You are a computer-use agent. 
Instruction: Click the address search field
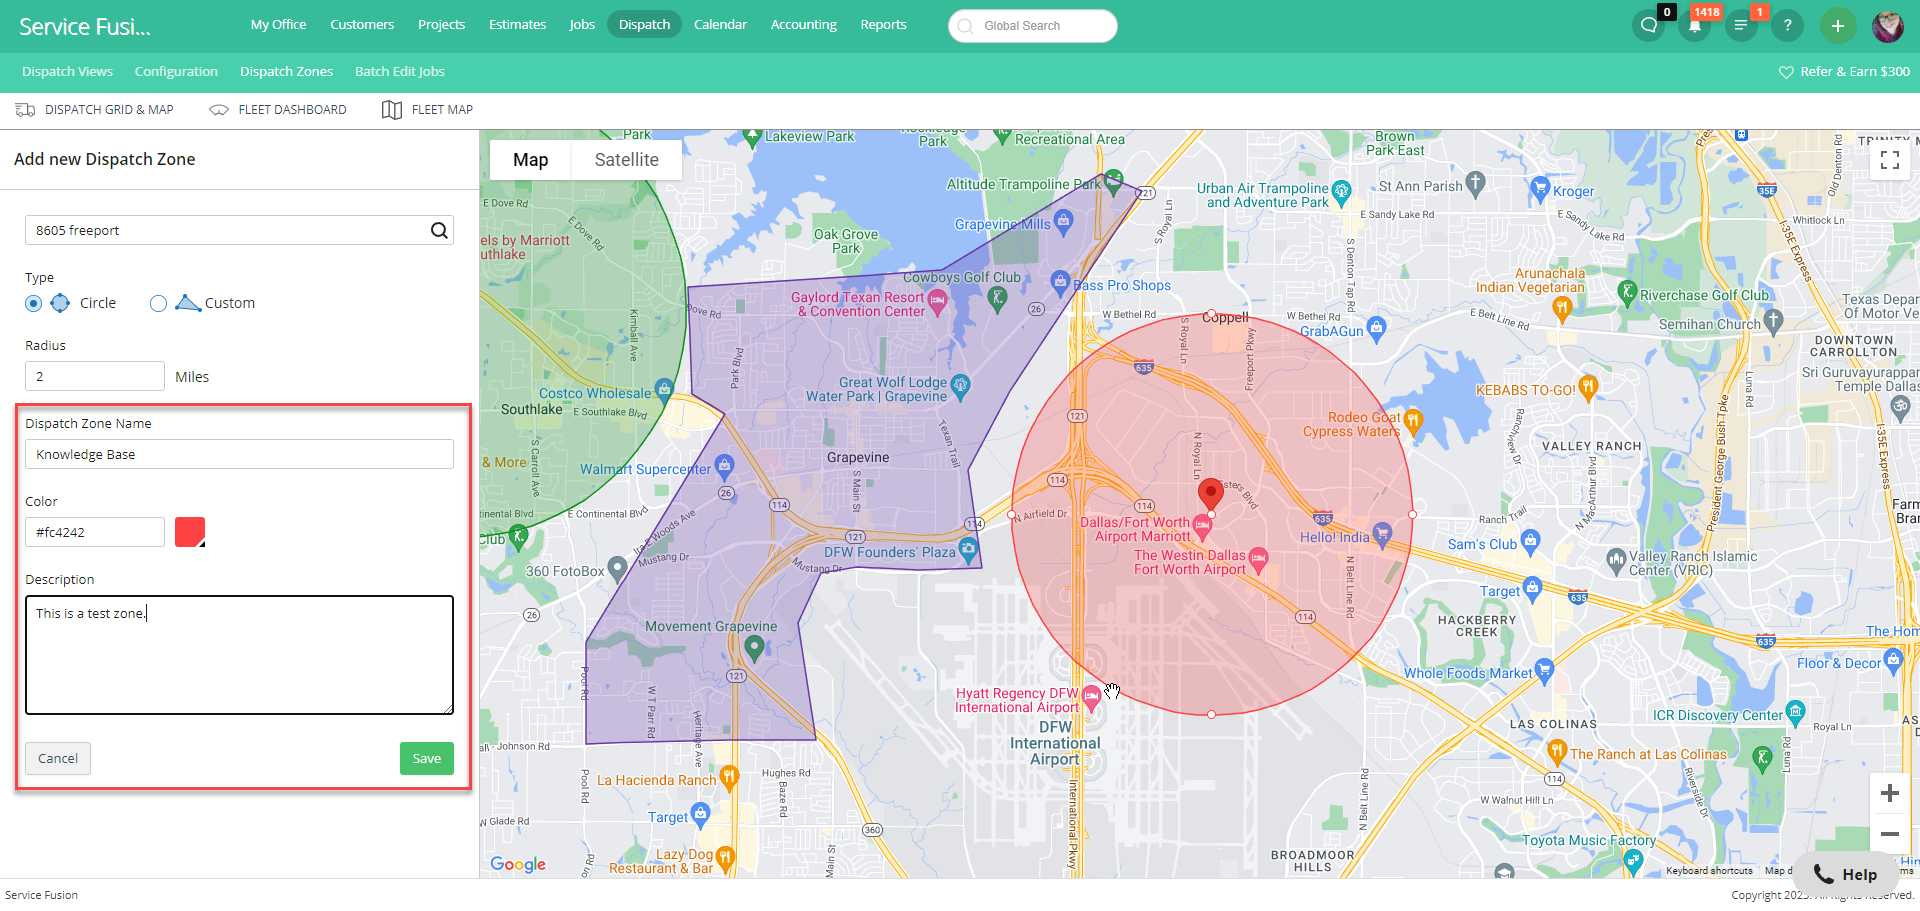[239, 230]
